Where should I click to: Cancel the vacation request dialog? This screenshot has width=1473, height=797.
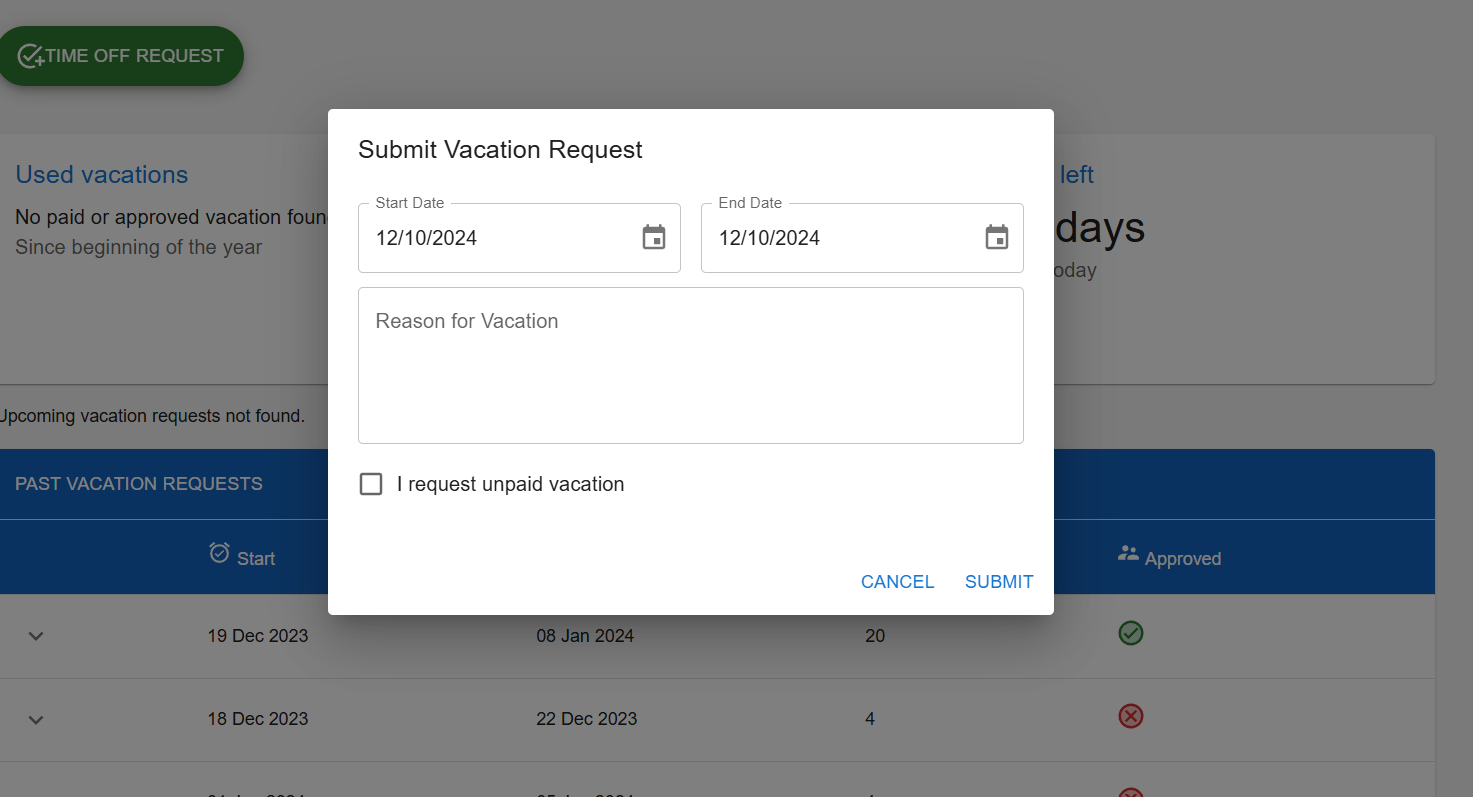coord(897,582)
